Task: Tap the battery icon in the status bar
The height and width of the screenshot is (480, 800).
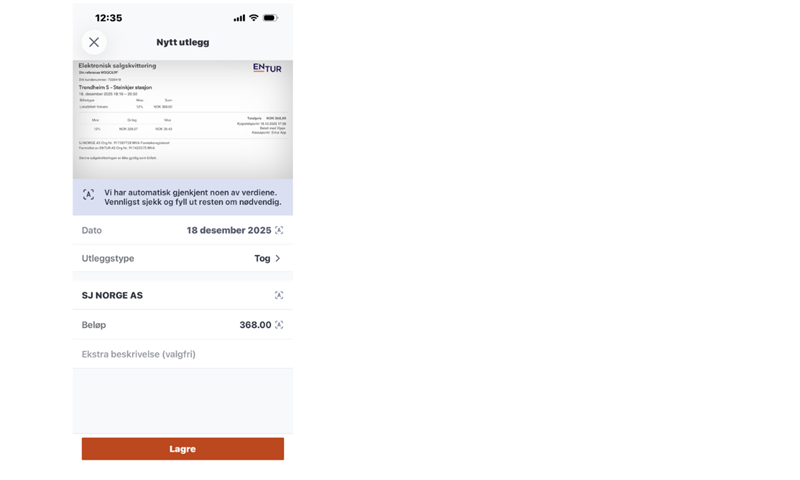Action: tap(270, 18)
